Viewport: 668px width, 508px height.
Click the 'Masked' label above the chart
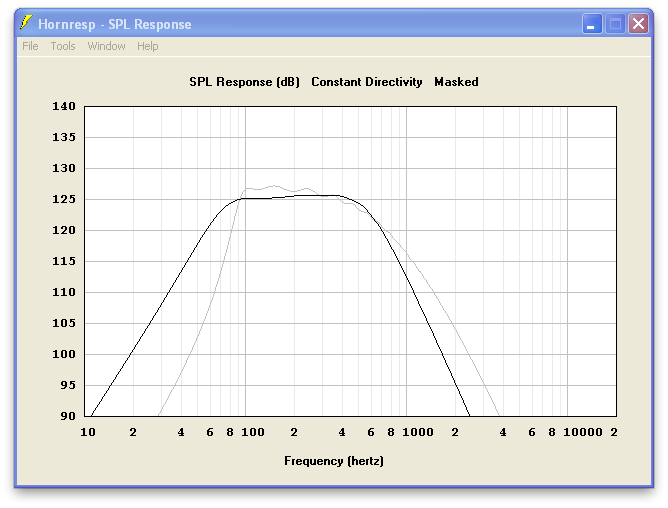[456, 82]
